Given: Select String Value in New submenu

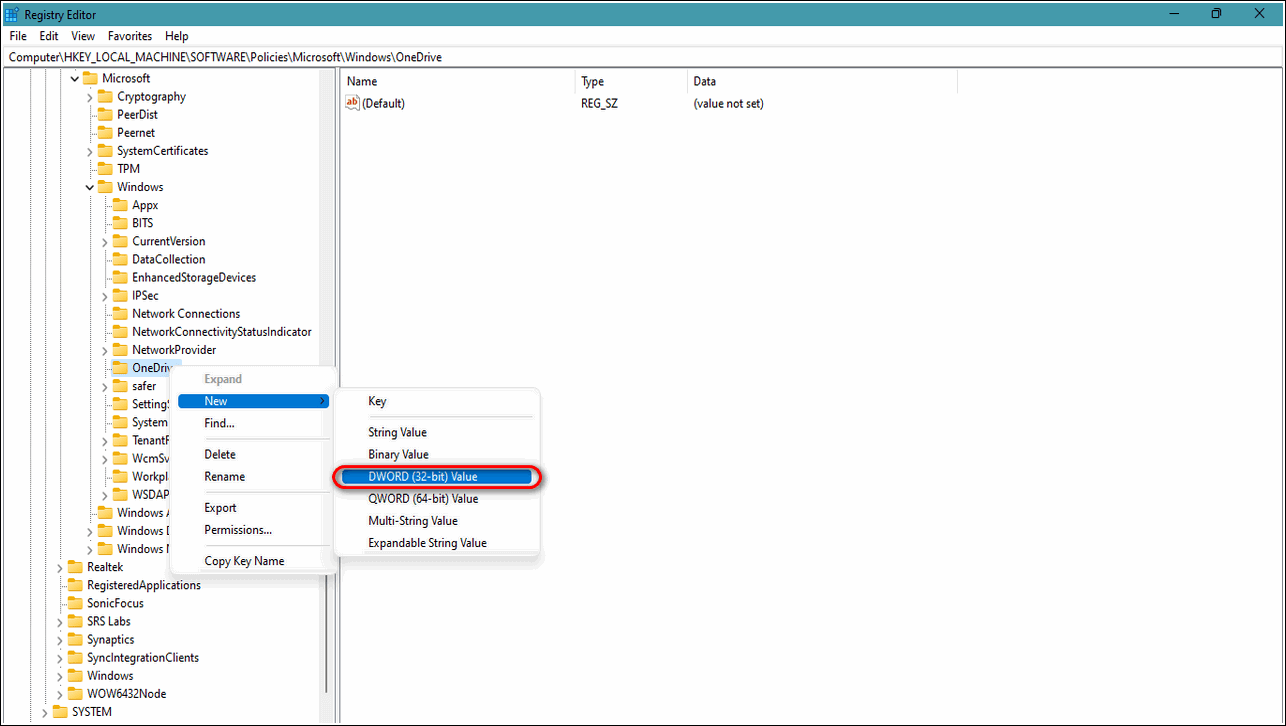Looking at the screenshot, I should (x=397, y=432).
